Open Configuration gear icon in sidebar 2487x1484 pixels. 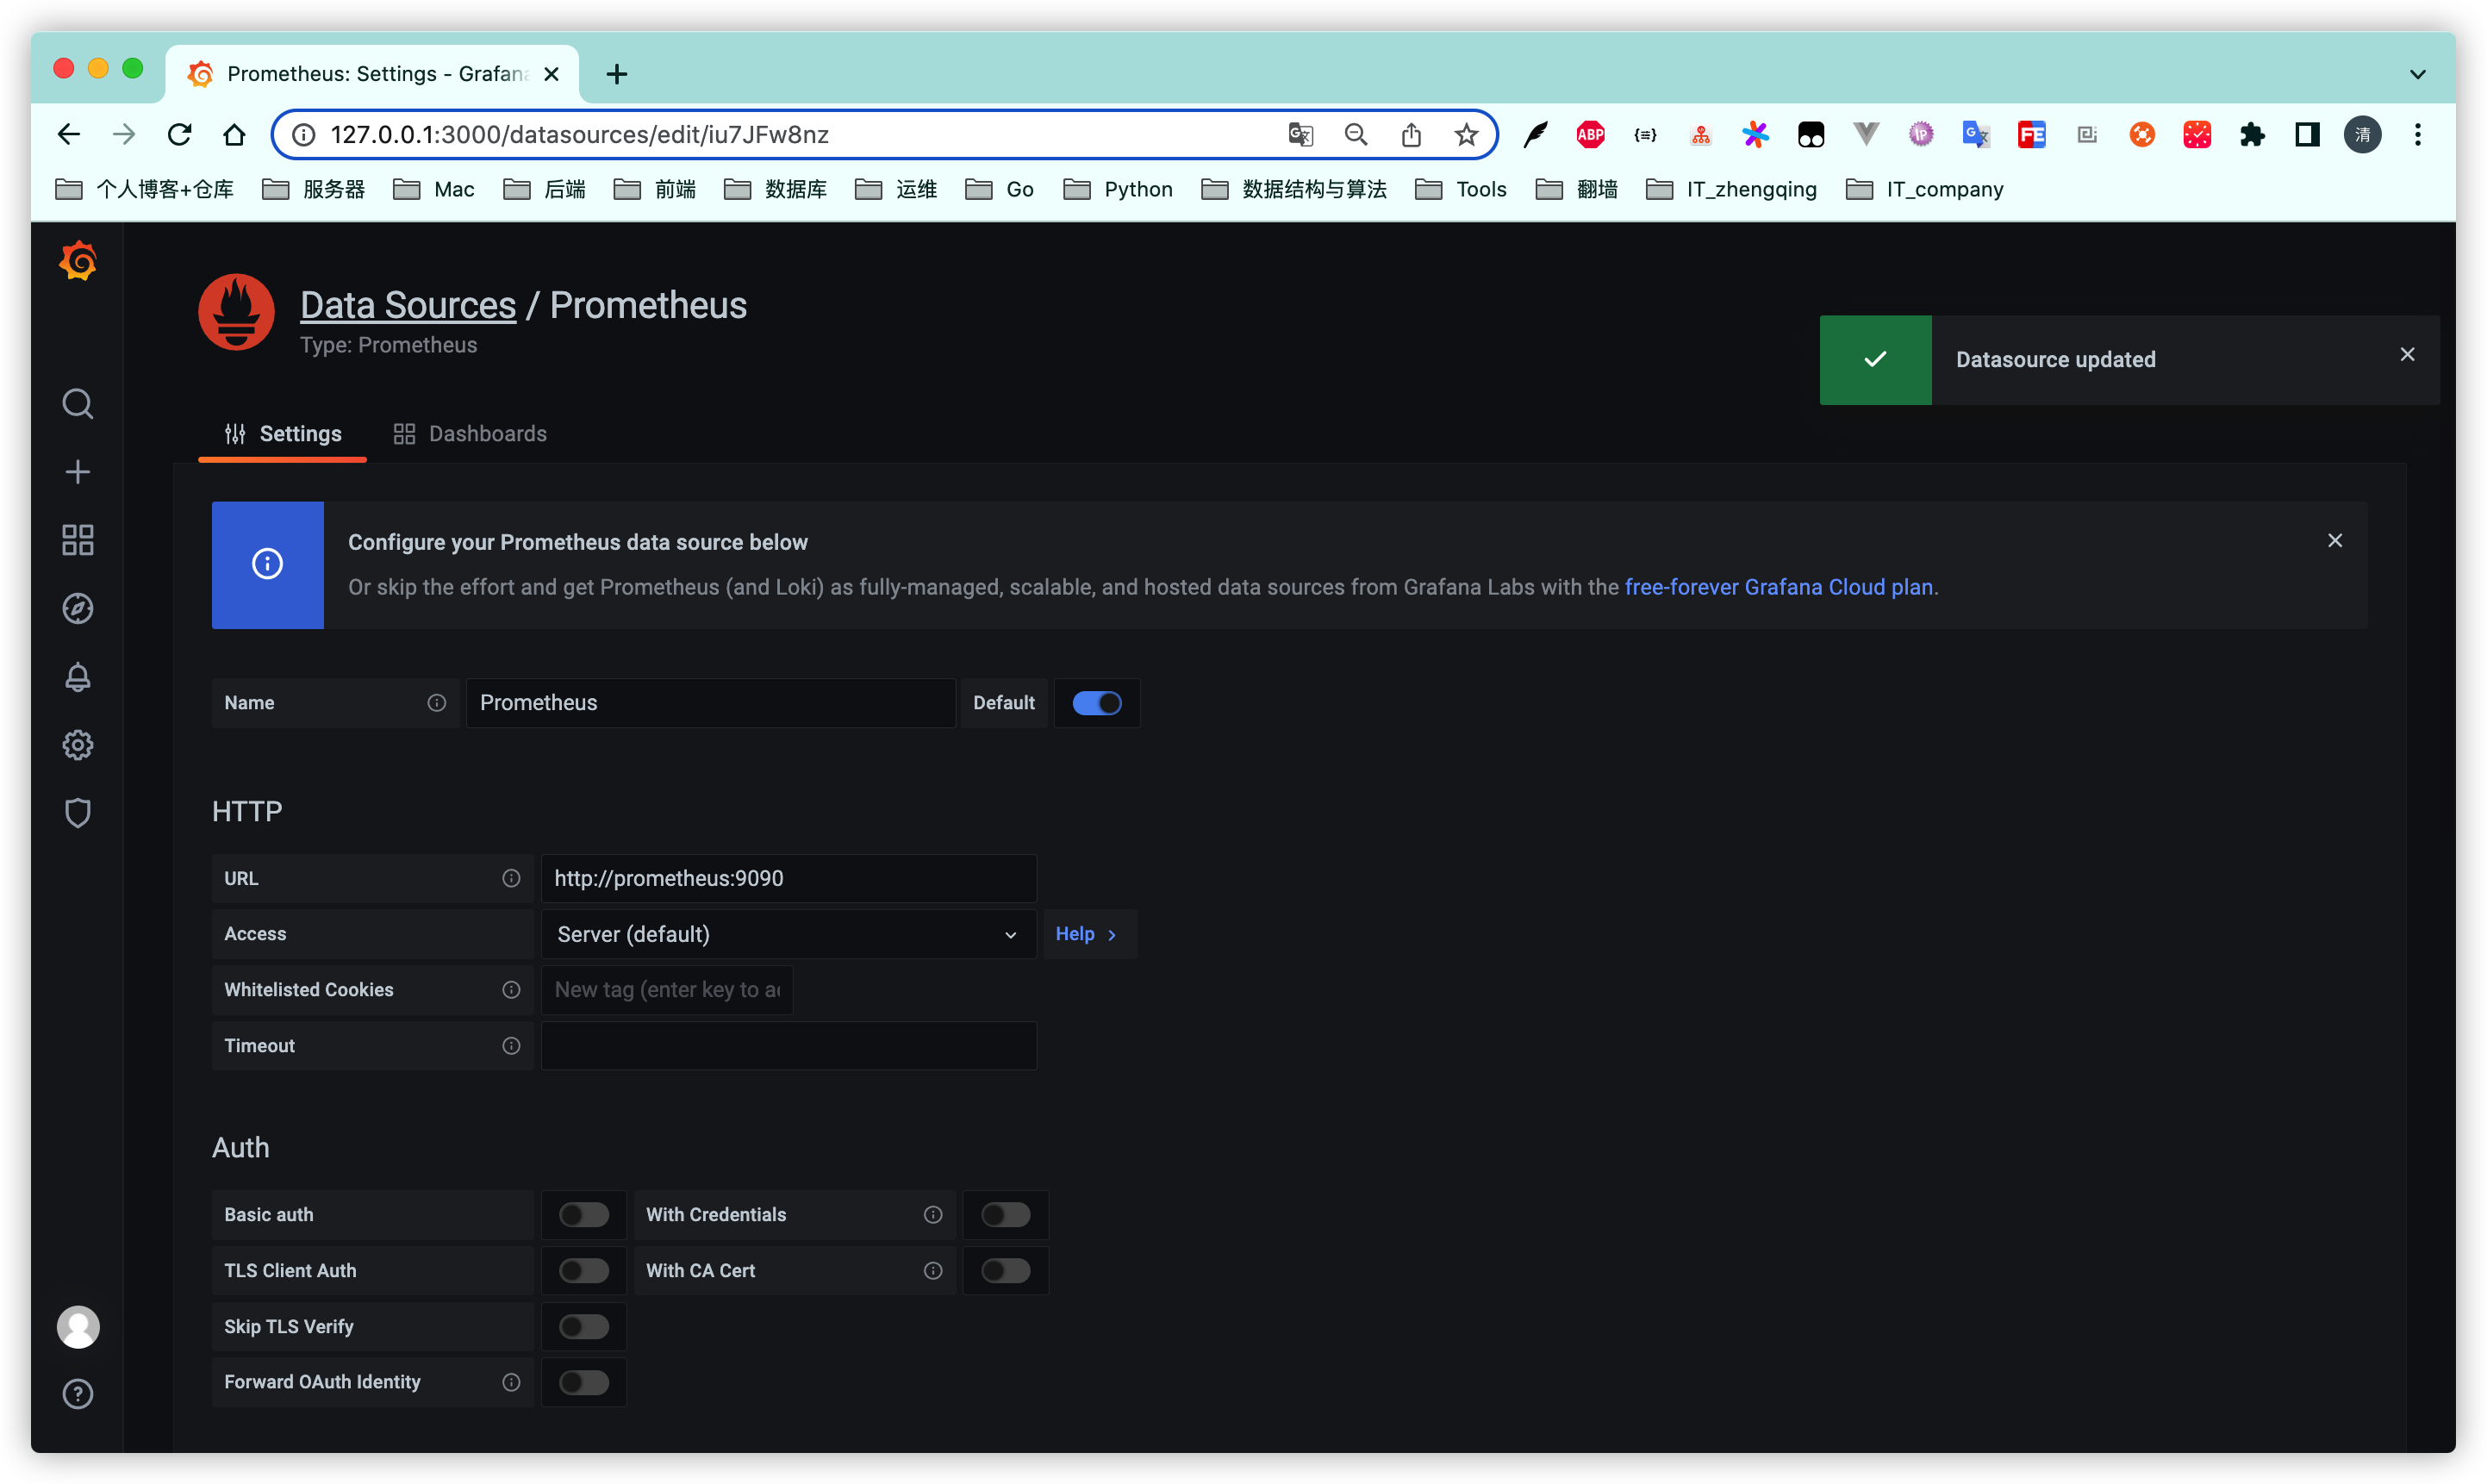pos(77,745)
